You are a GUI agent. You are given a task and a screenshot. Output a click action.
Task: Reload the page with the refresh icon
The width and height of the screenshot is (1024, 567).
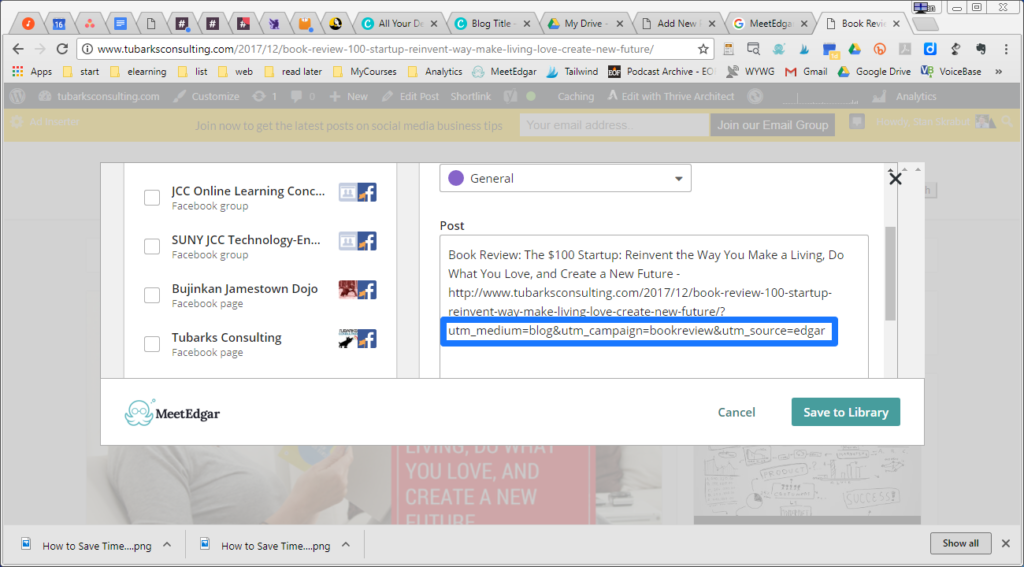tap(62, 48)
